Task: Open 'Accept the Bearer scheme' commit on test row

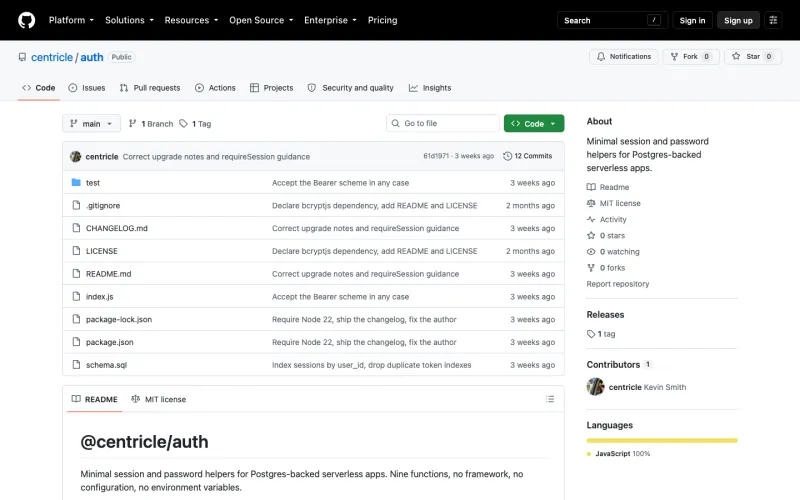Action: point(340,183)
